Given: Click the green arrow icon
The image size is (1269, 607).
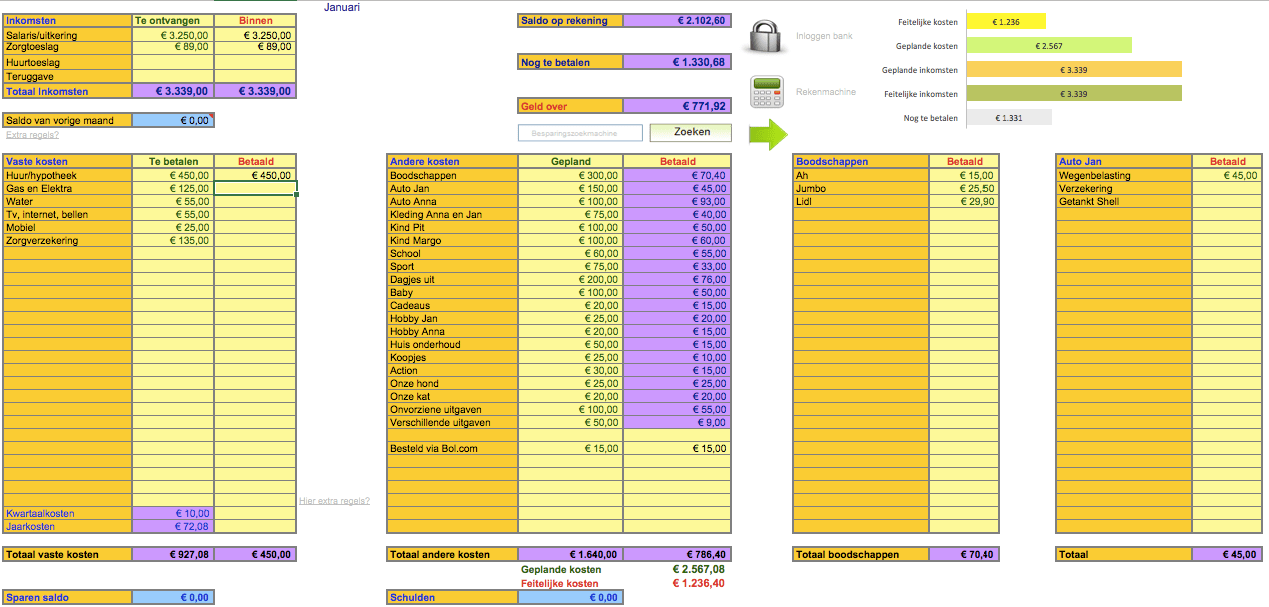Looking at the screenshot, I should pos(768,134).
